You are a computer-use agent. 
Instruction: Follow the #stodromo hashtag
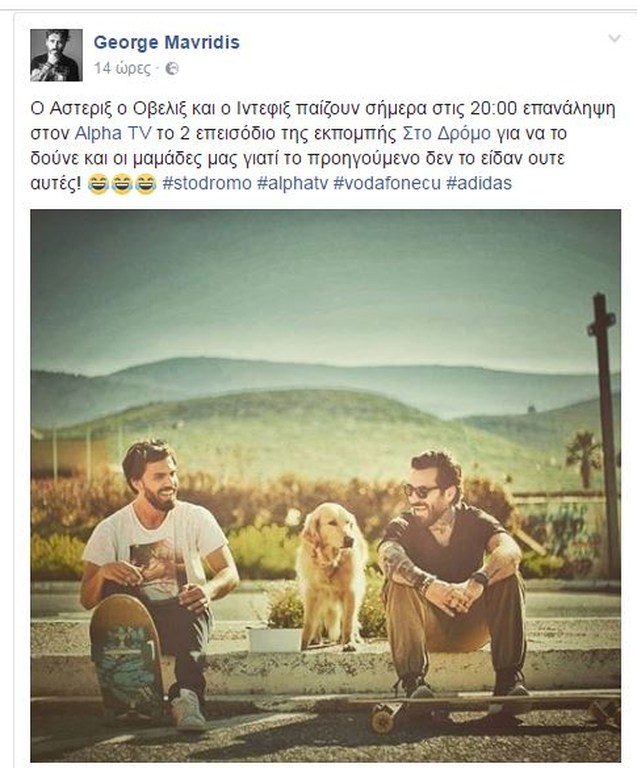tap(207, 183)
